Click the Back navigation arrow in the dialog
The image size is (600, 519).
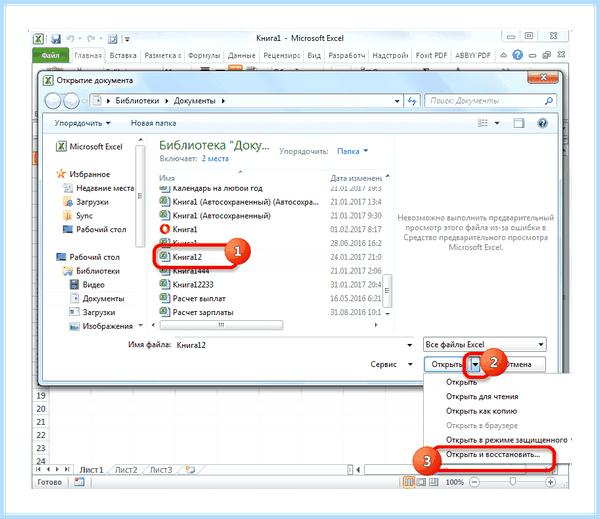pyautogui.click(x=53, y=101)
